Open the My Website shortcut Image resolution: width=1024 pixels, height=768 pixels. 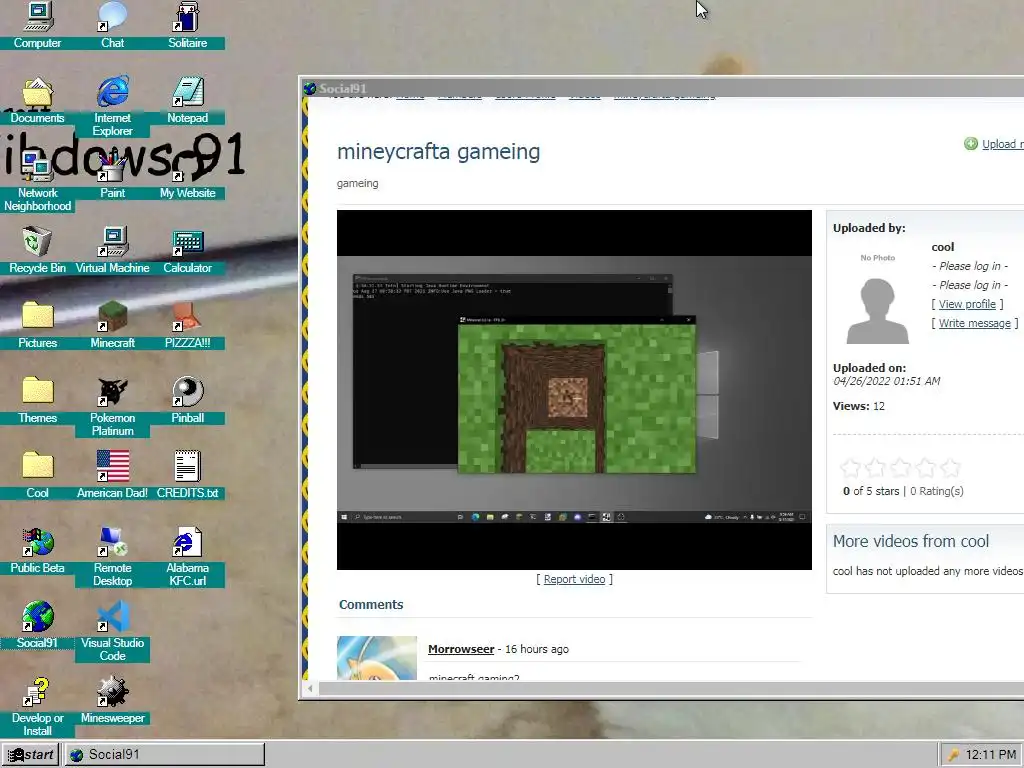click(x=187, y=175)
